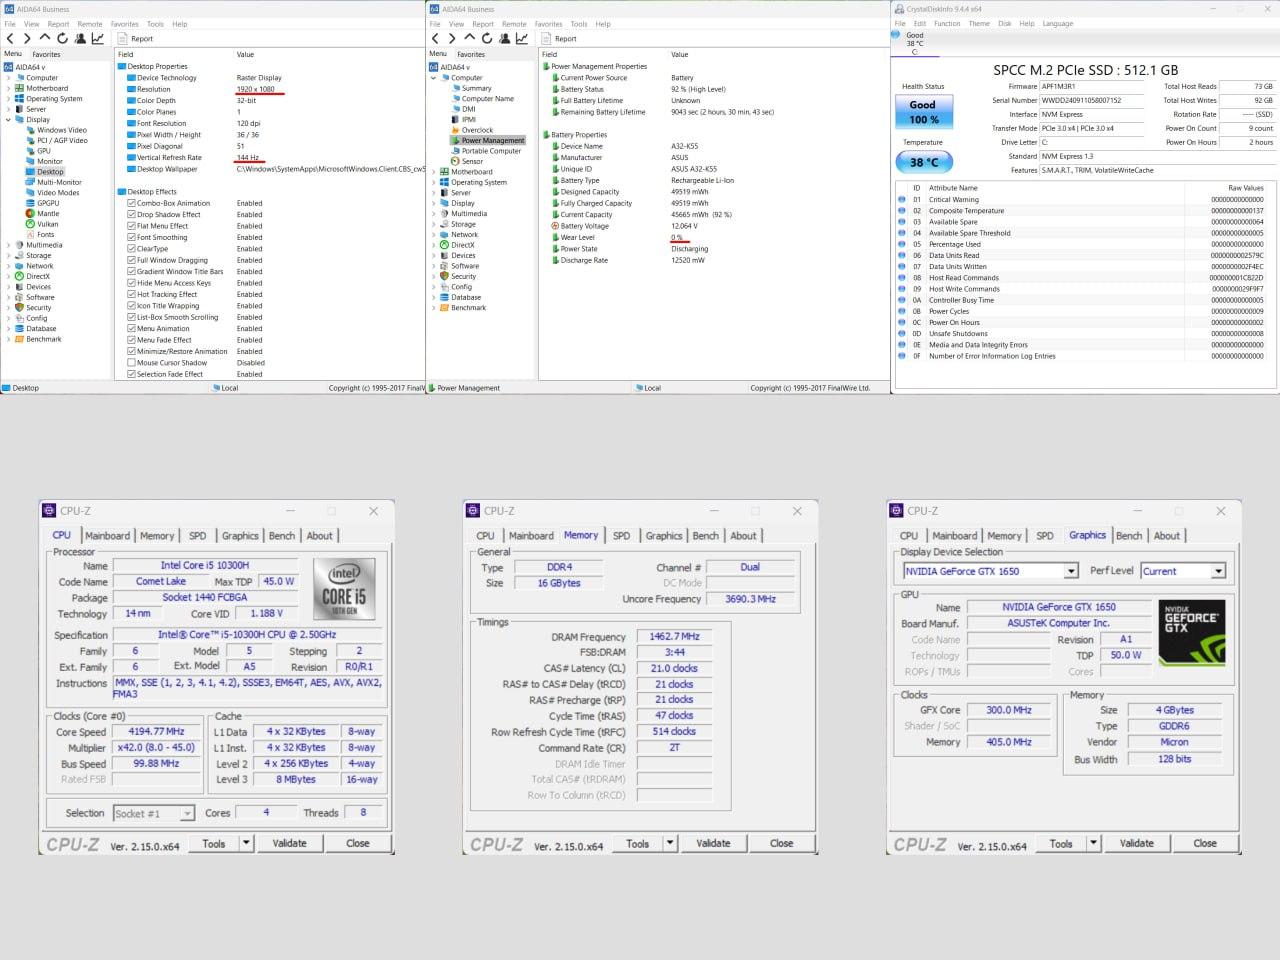This screenshot has height=960, width=1280.
Task: Open Language menu in CrystalDiskInfo
Action: pyautogui.click(x=1058, y=23)
